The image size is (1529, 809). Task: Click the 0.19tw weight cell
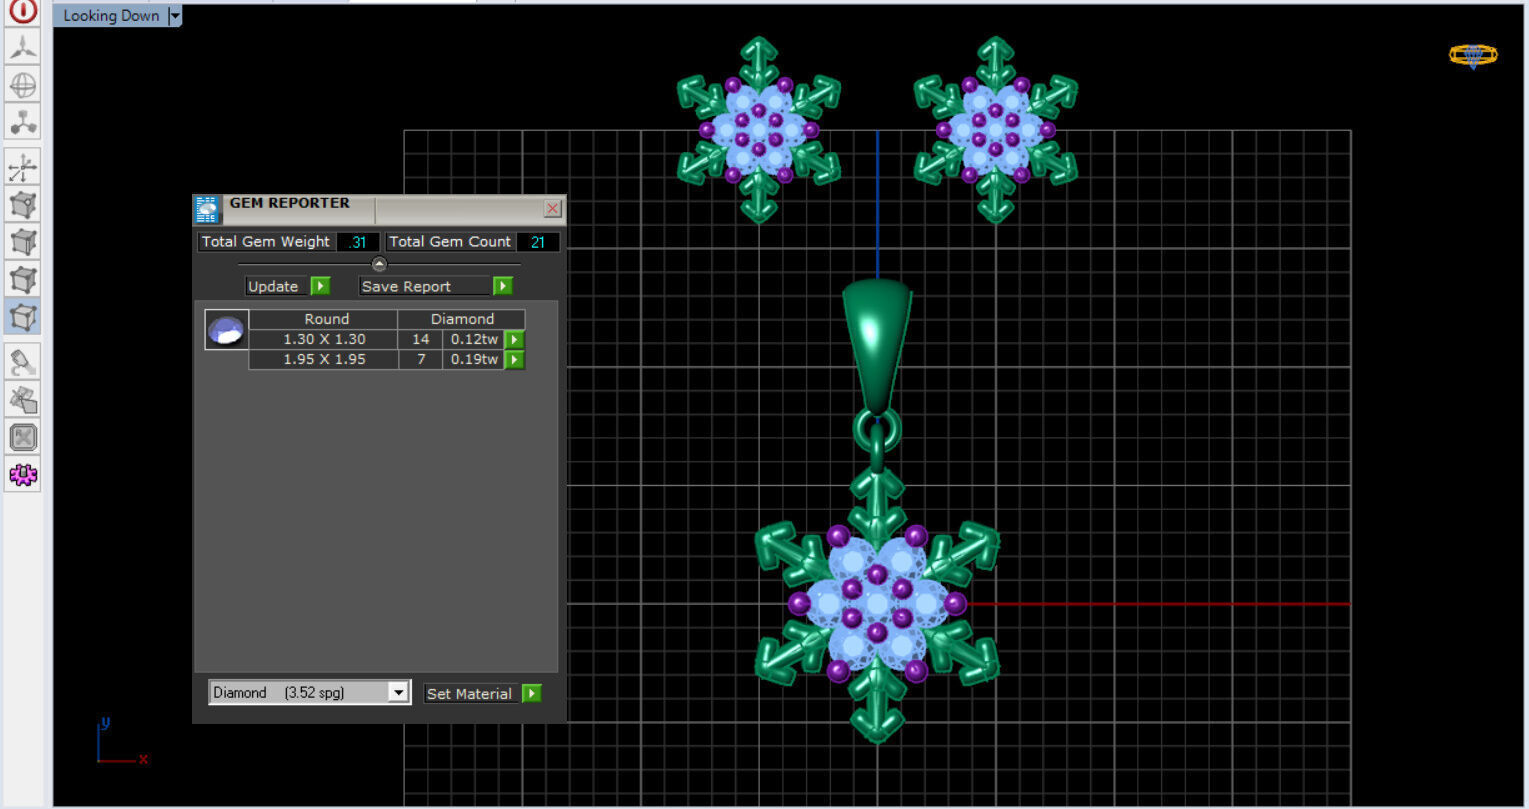point(474,359)
